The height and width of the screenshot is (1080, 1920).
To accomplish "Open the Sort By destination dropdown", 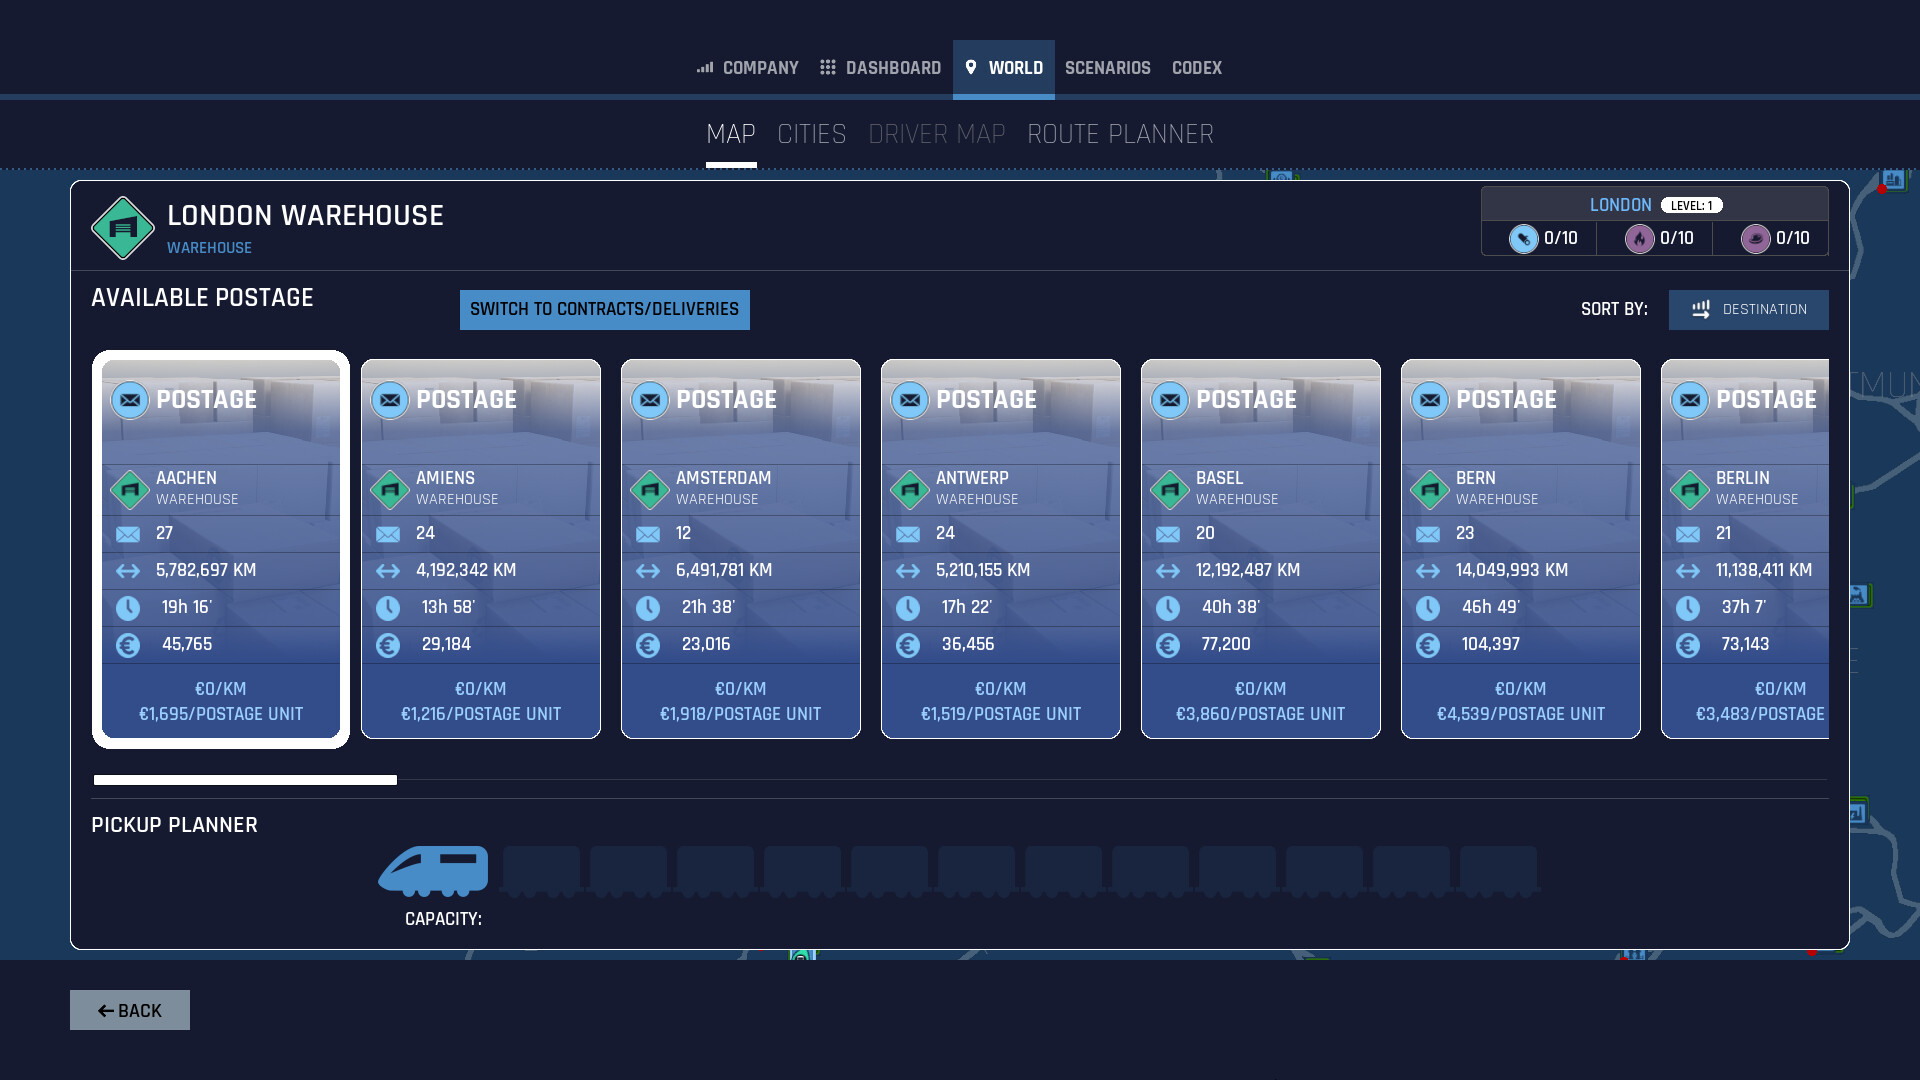I will click(1747, 309).
